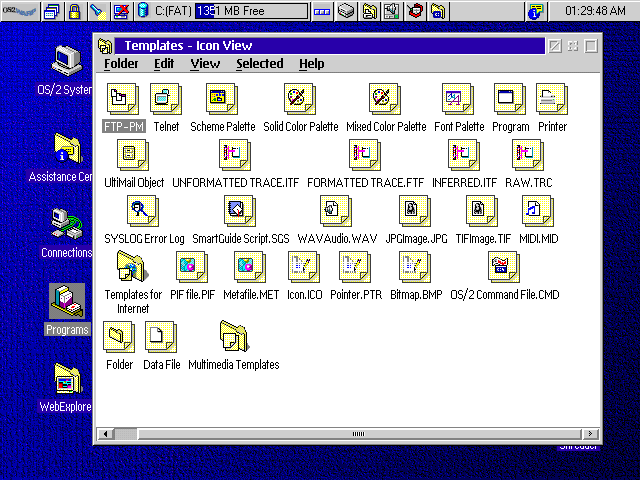
Task: Select the Folder template icon
Action: click(x=119, y=337)
